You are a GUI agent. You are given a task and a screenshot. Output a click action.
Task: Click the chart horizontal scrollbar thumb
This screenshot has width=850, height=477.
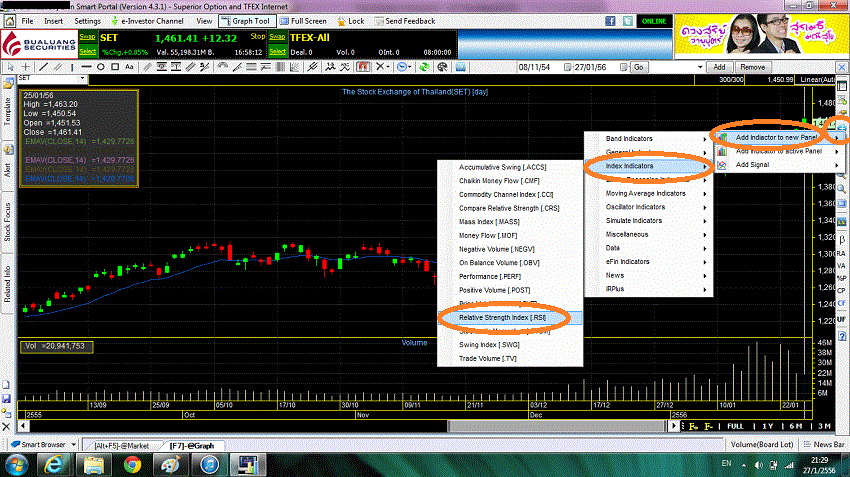(x=556, y=427)
